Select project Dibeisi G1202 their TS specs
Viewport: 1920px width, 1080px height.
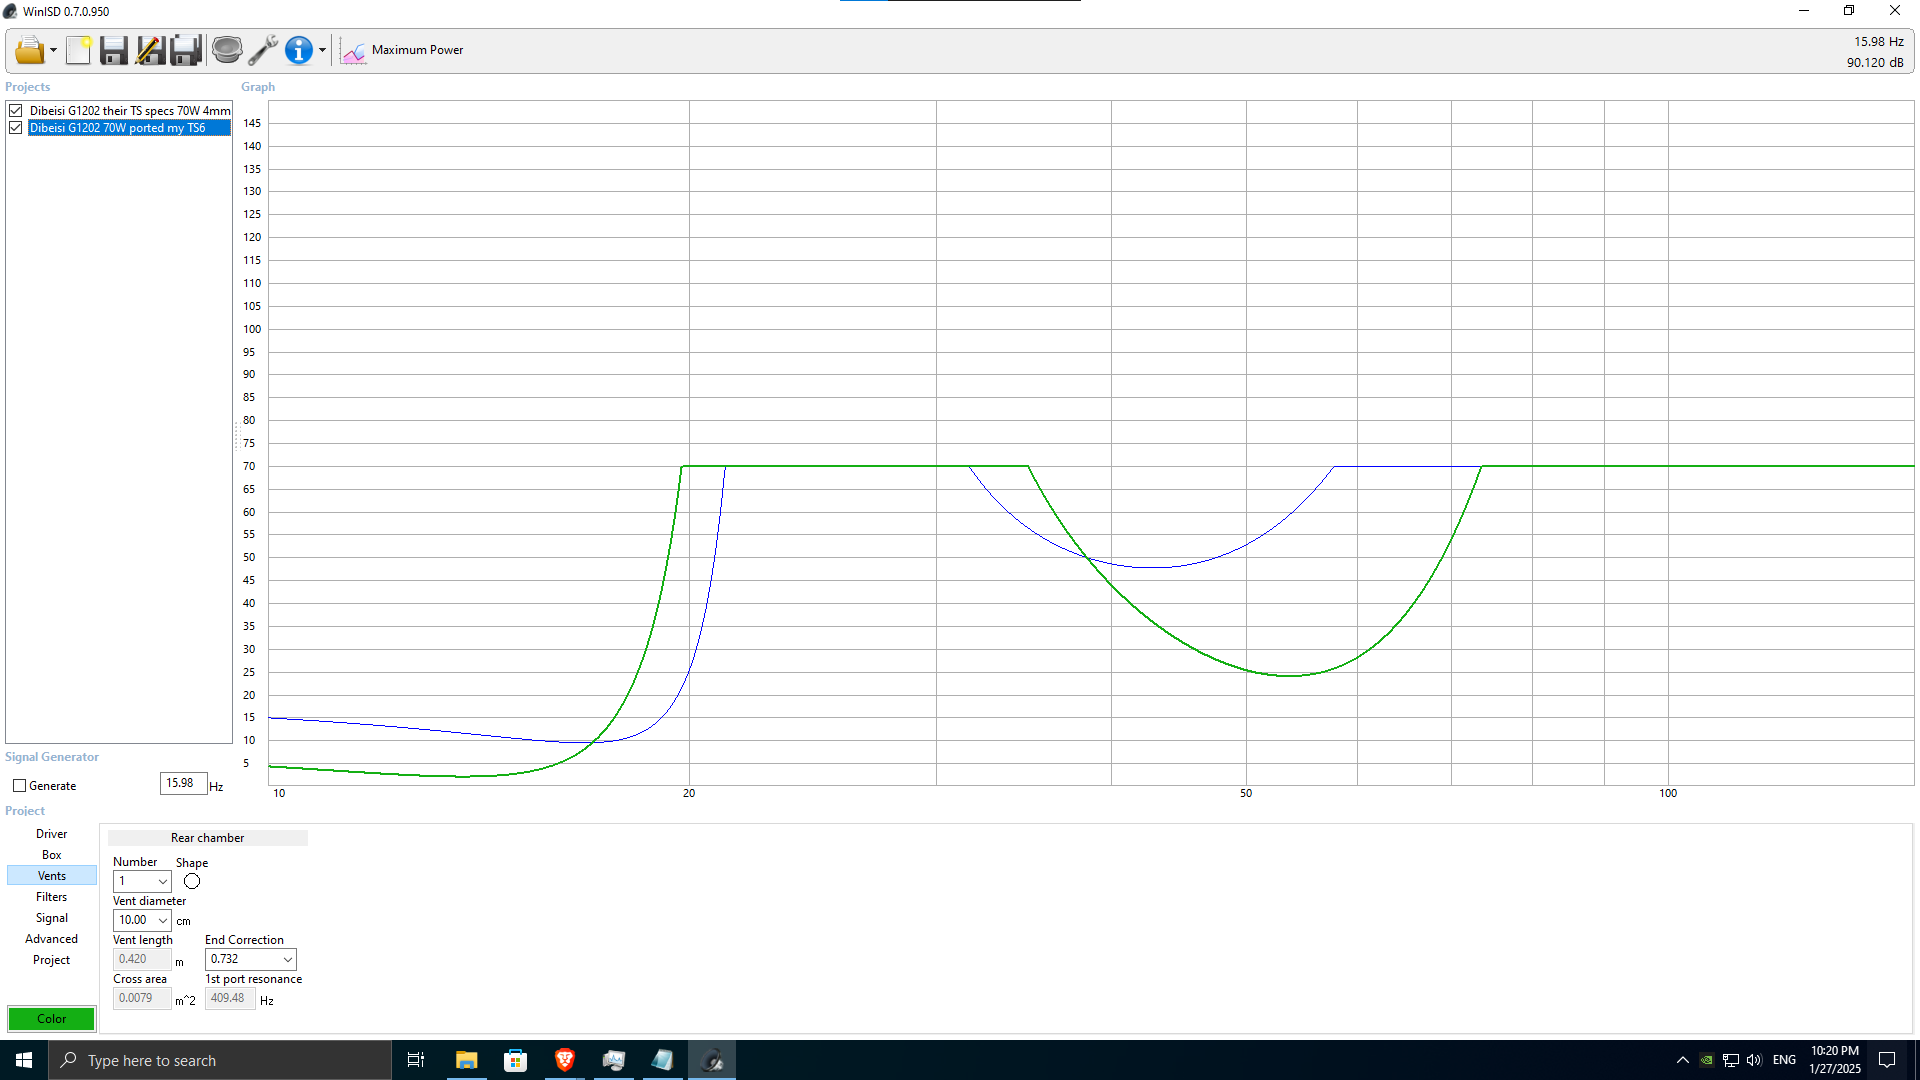(x=130, y=111)
